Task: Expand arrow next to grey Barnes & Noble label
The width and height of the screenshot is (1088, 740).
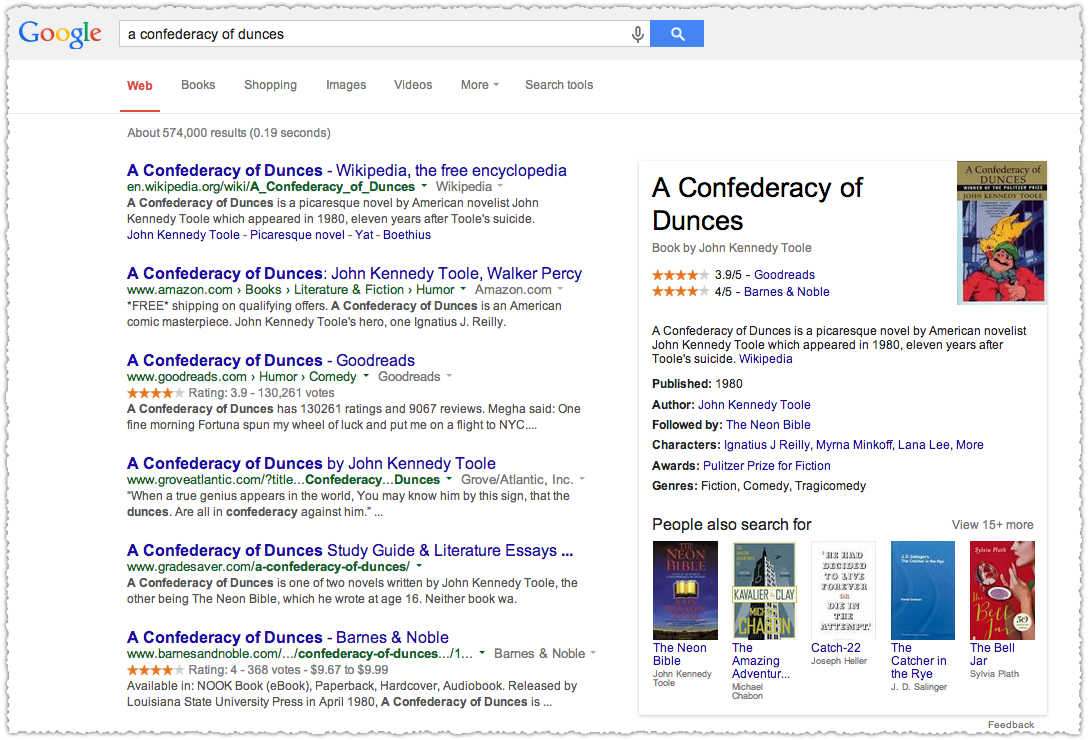Action: pyautogui.click(x=593, y=653)
